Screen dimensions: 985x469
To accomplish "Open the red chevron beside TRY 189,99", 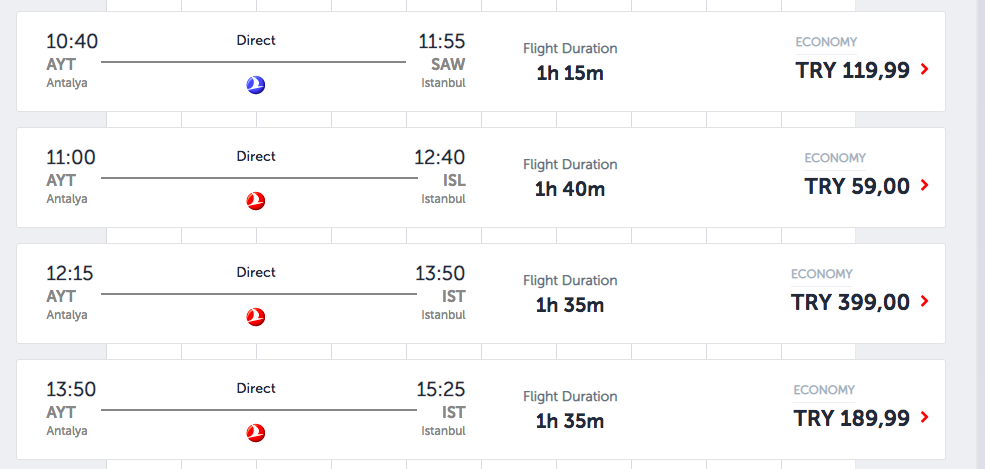I will (924, 418).
